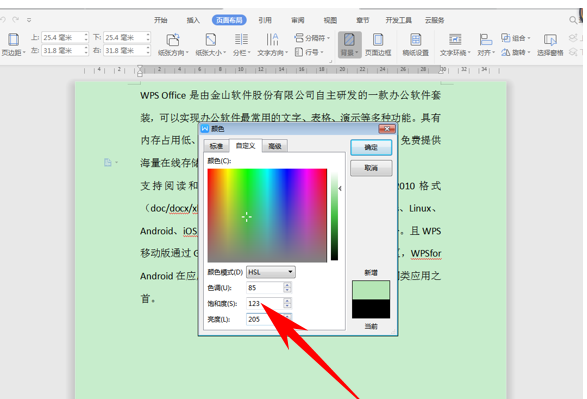The width and height of the screenshot is (587, 399).
Task: Click the top margin 上 input field
Action: point(62,37)
